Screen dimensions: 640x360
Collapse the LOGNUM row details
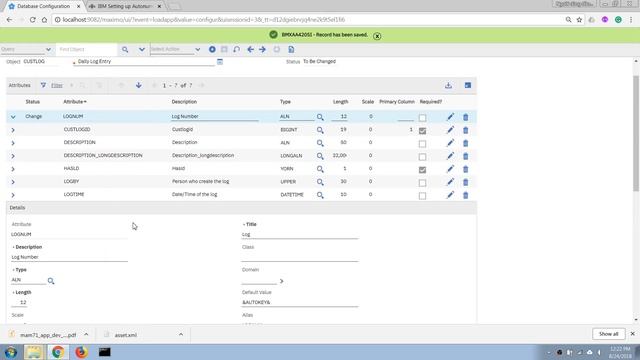click(13, 117)
